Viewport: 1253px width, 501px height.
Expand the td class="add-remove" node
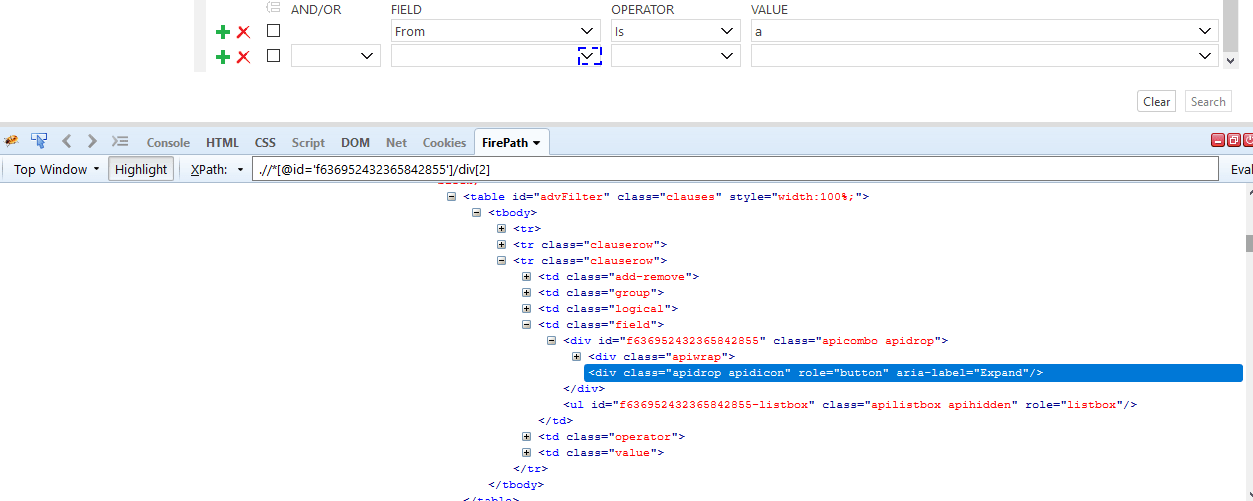pos(527,276)
